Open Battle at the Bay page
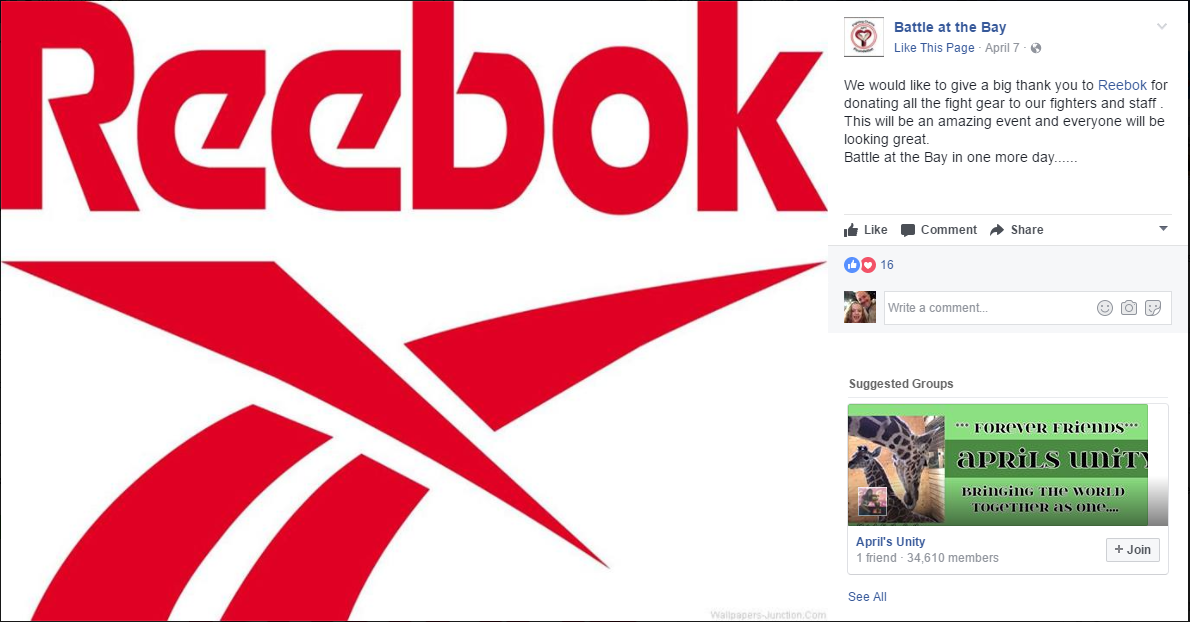This screenshot has height=622, width=1190. click(x=949, y=27)
